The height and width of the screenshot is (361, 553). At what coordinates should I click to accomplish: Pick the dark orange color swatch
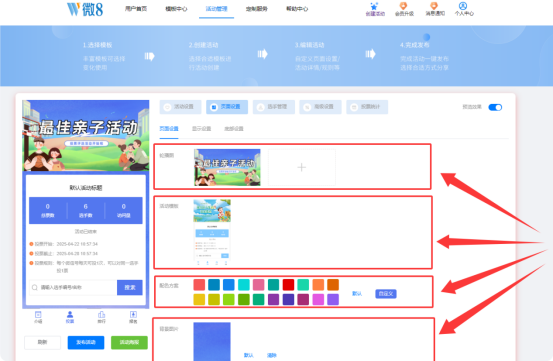click(x=333, y=284)
